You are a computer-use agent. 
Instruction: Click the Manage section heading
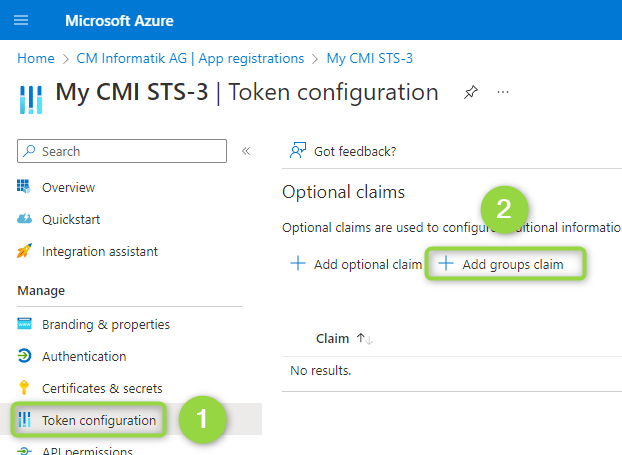[41, 290]
